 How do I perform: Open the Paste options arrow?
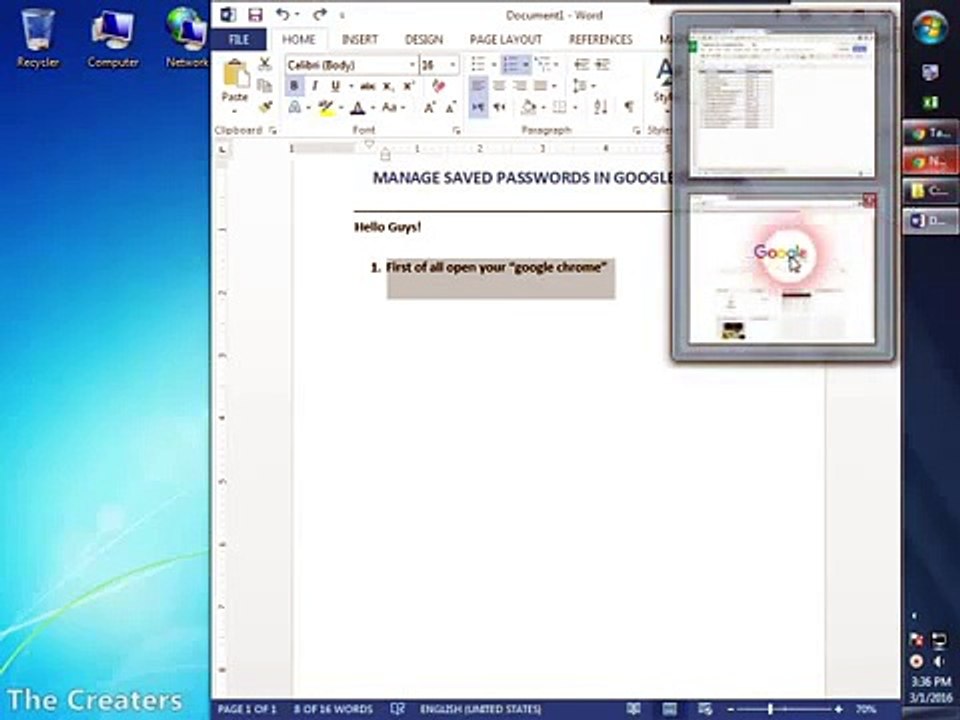click(x=234, y=111)
